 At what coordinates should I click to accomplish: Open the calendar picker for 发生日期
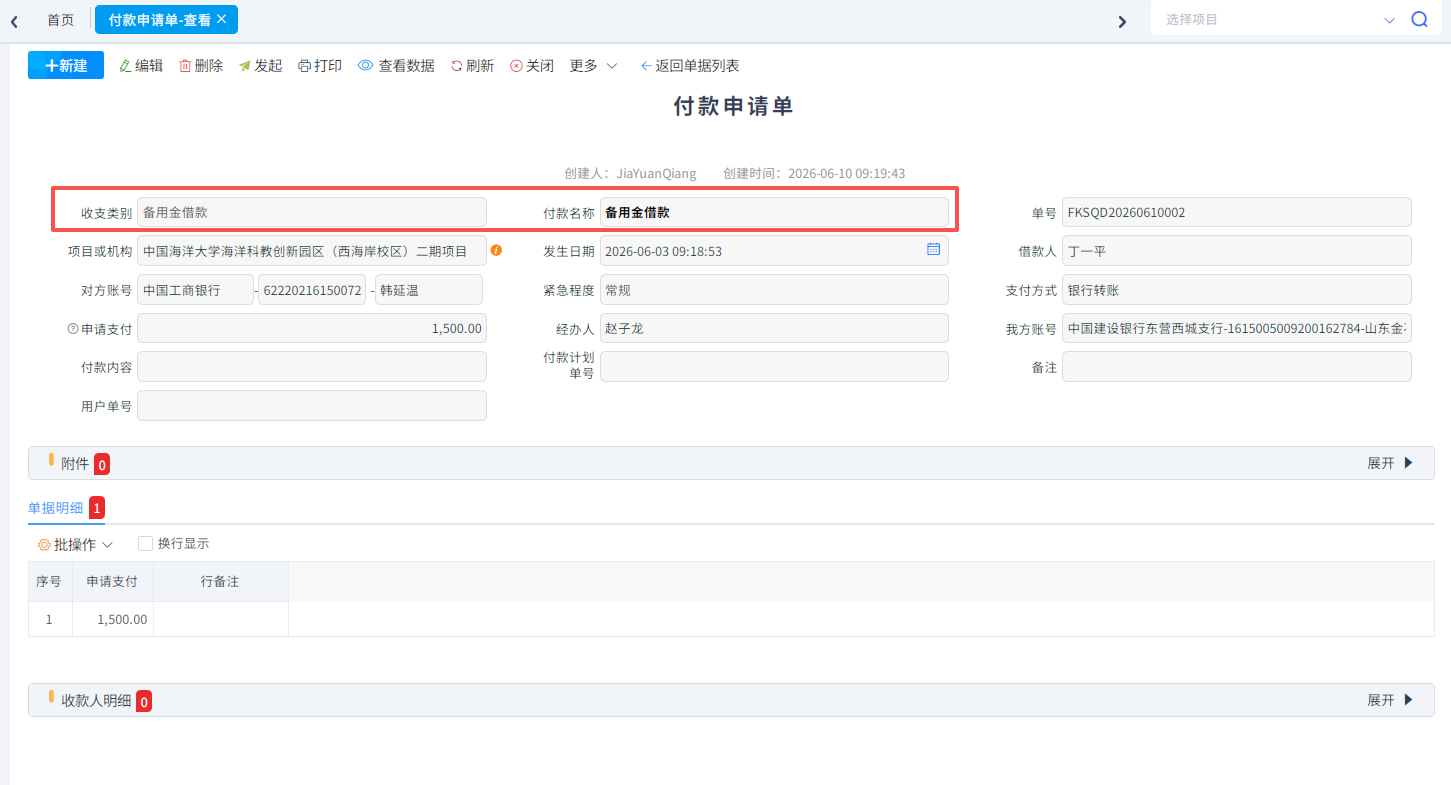pos(933,249)
